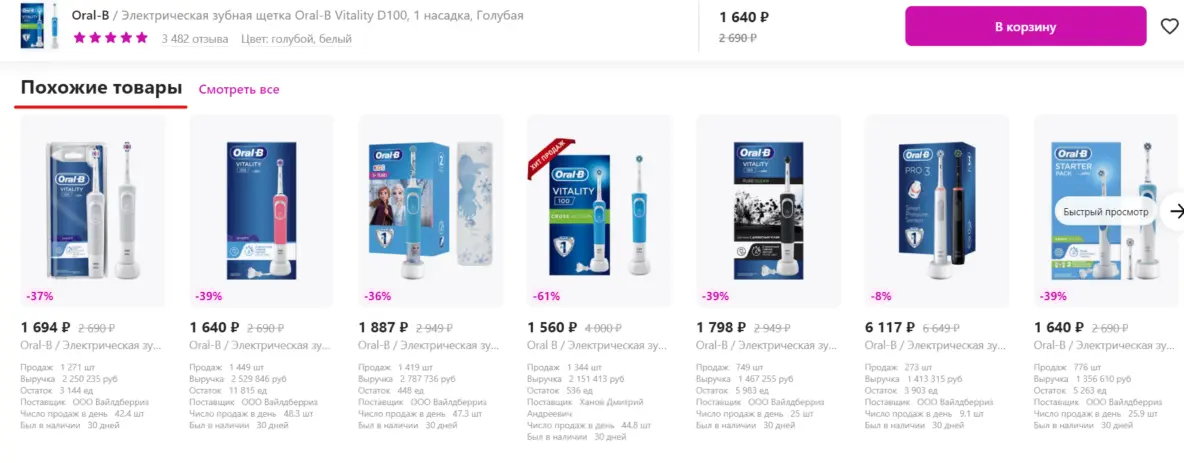Open the white Vitality toothbrush at 1 694 ₽
1184x463 pixels.
[x=92, y=211]
